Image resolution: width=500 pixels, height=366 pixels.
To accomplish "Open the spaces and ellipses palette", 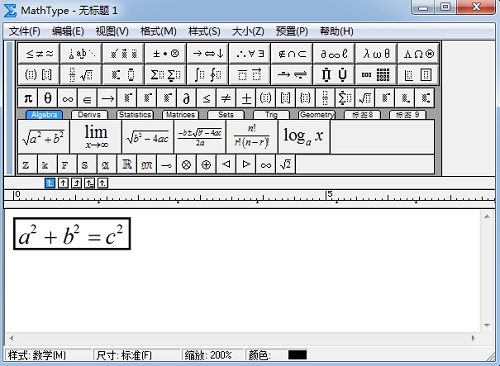I will pos(81,53).
